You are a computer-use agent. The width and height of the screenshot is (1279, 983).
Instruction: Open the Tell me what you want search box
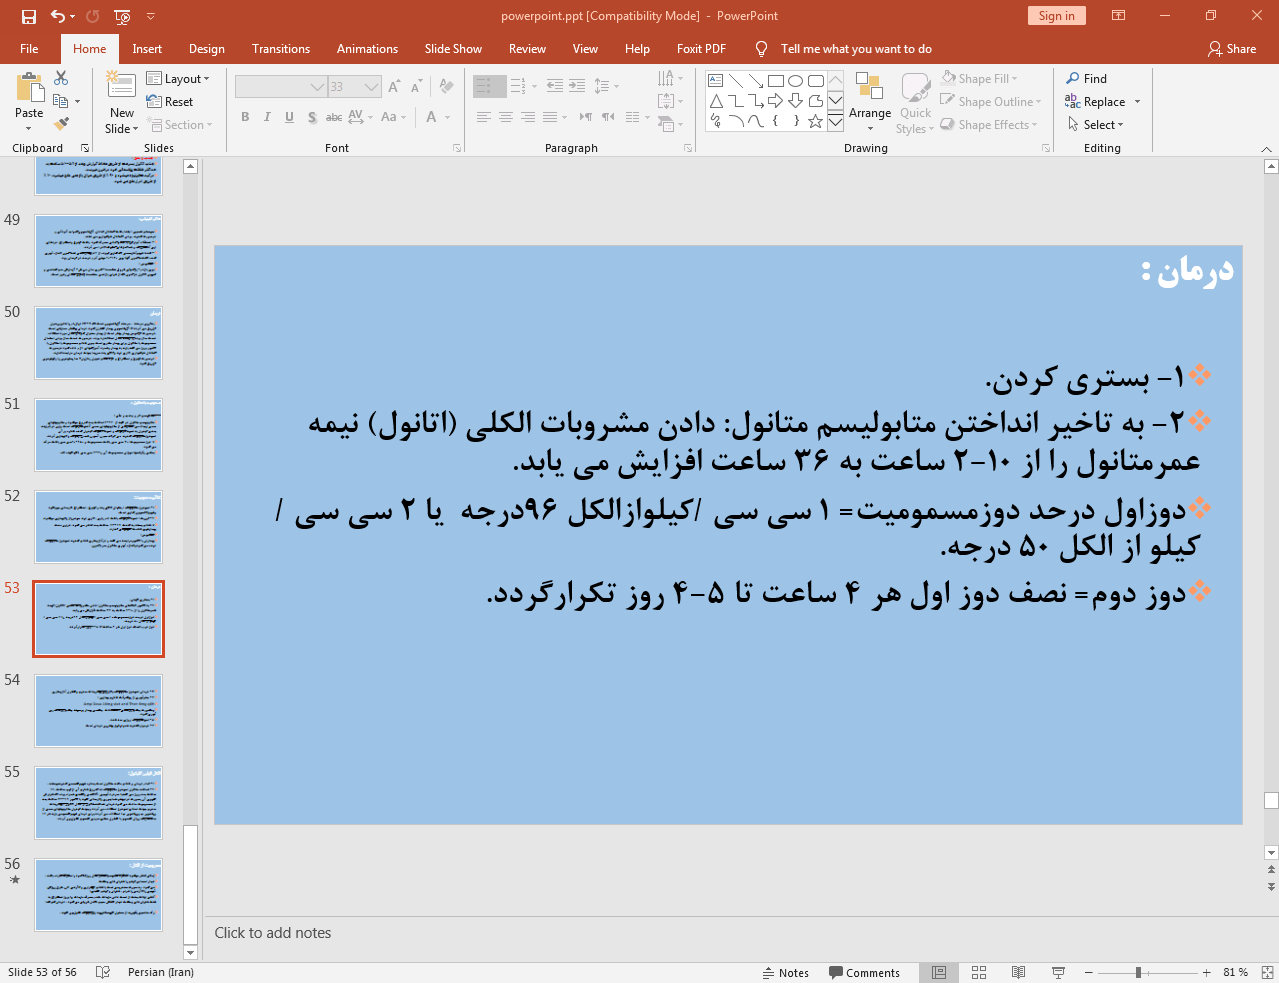pyautogui.click(x=856, y=49)
